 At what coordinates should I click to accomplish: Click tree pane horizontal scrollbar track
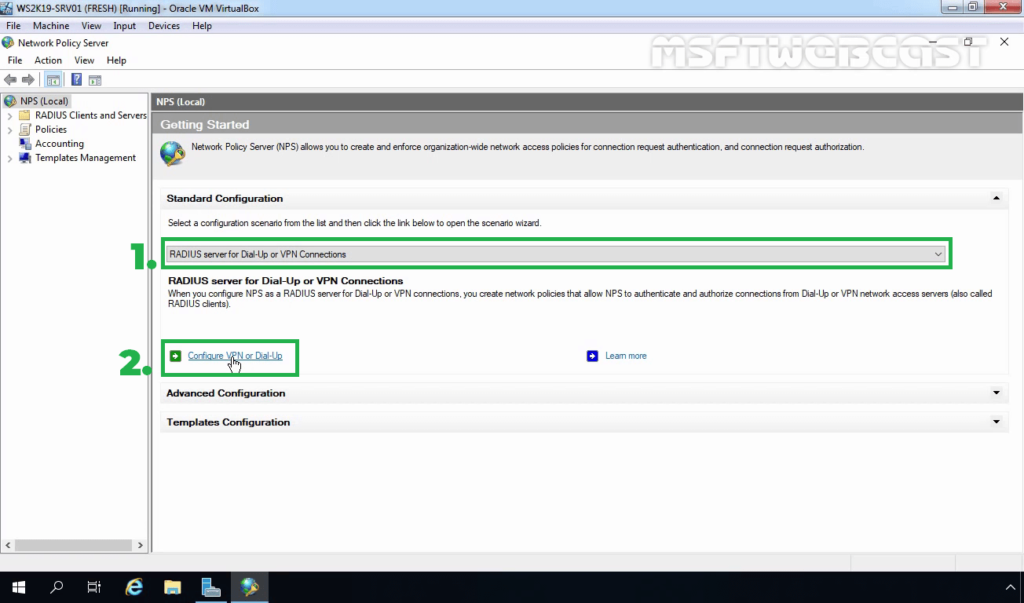click(x=74, y=545)
